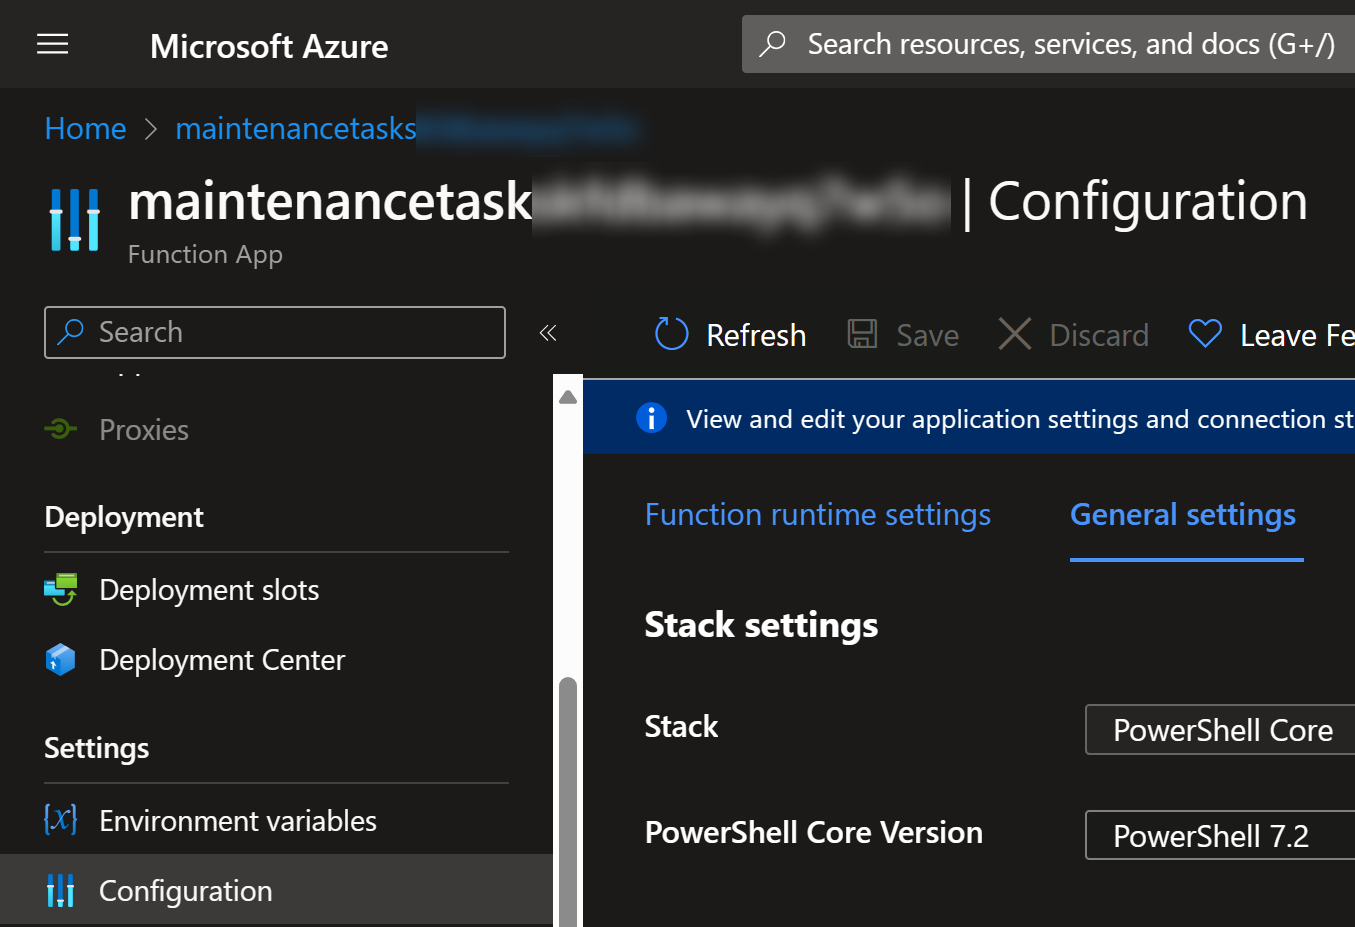Viewport: 1355px width, 927px height.
Task: Refresh the configuration page
Action: point(730,335)
